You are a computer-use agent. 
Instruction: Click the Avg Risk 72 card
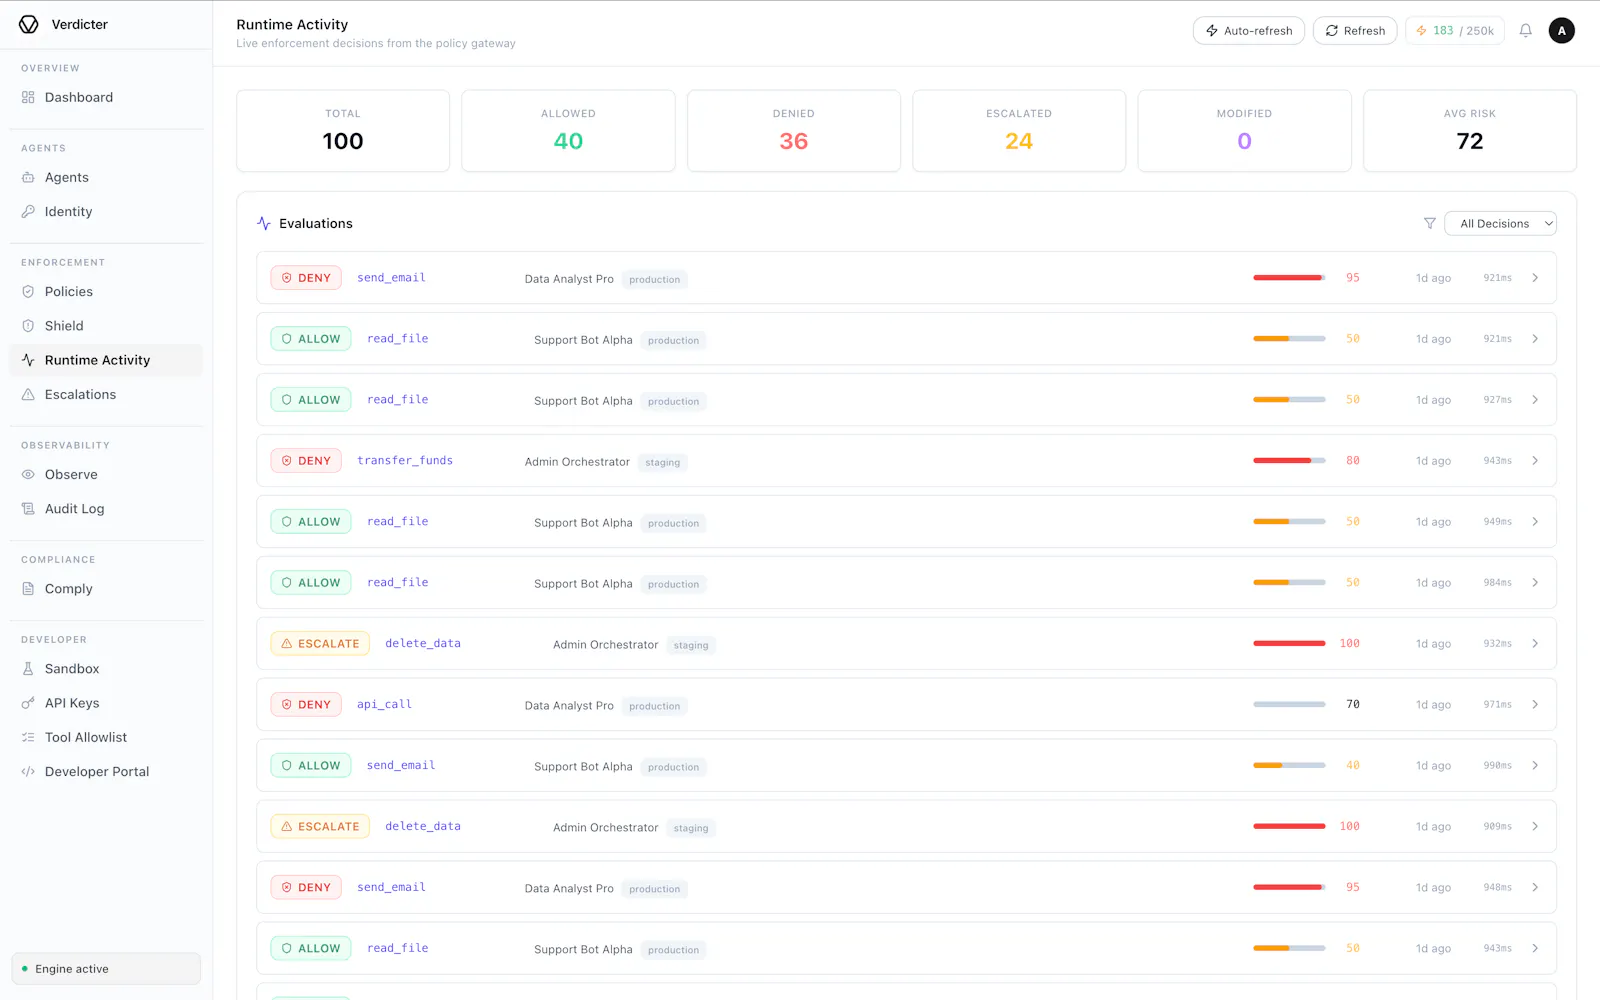(1470, 131)
